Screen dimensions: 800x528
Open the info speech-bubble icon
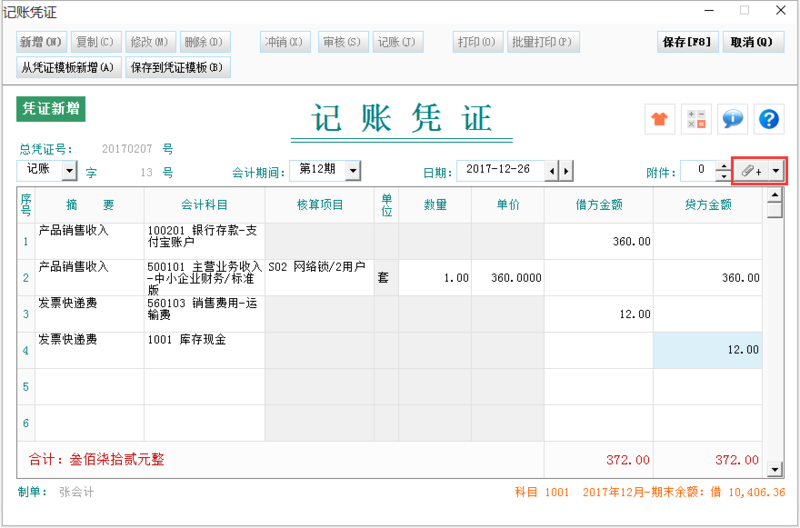click(733, 119)
